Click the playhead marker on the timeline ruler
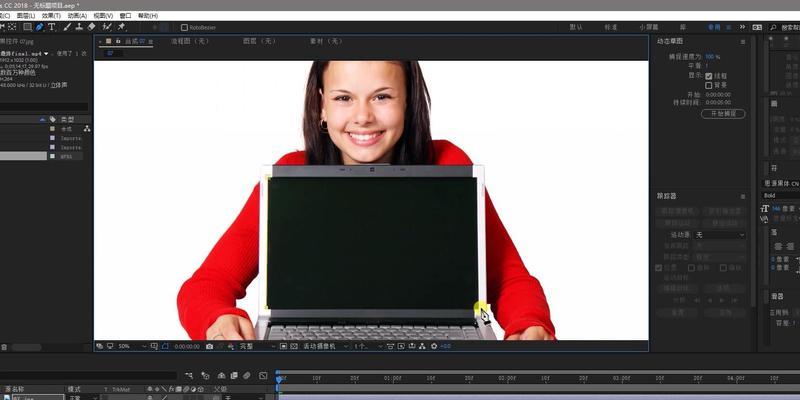 coord(279,379)
